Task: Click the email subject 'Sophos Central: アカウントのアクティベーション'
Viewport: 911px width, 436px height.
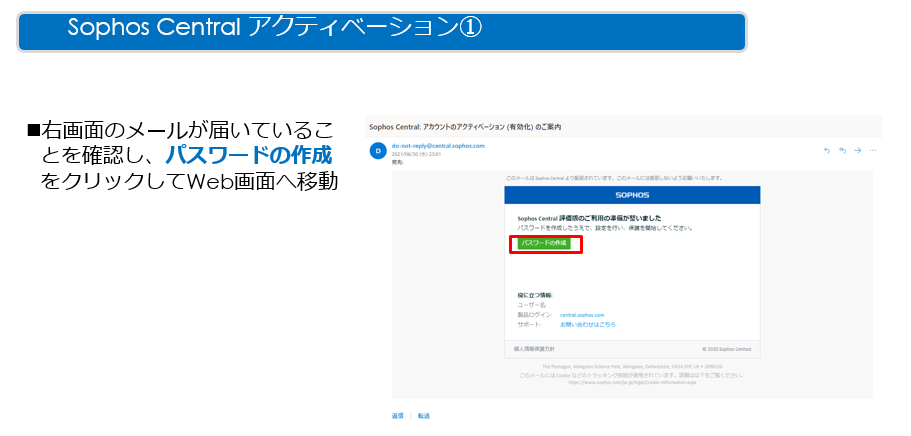Action: [x=465, y=127]
